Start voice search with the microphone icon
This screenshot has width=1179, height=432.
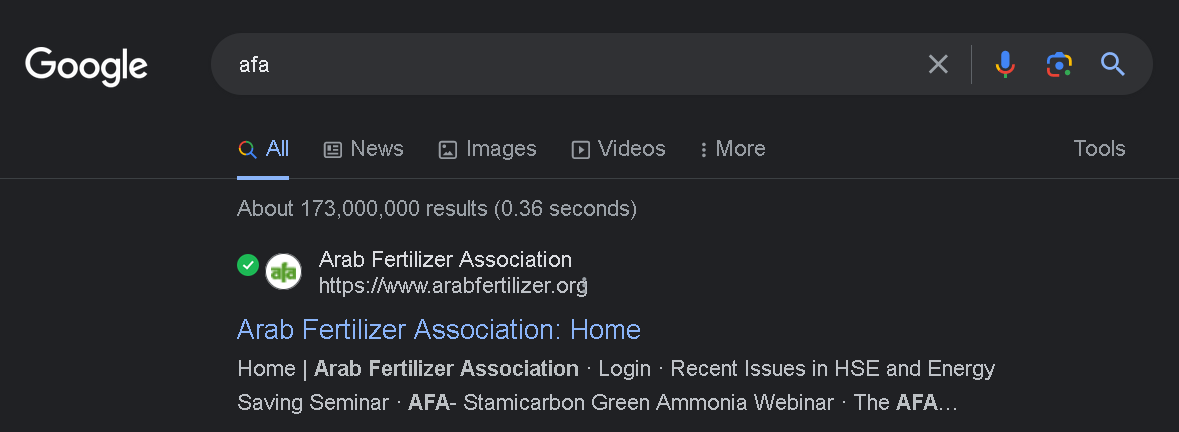click(x=1005, y=65)
